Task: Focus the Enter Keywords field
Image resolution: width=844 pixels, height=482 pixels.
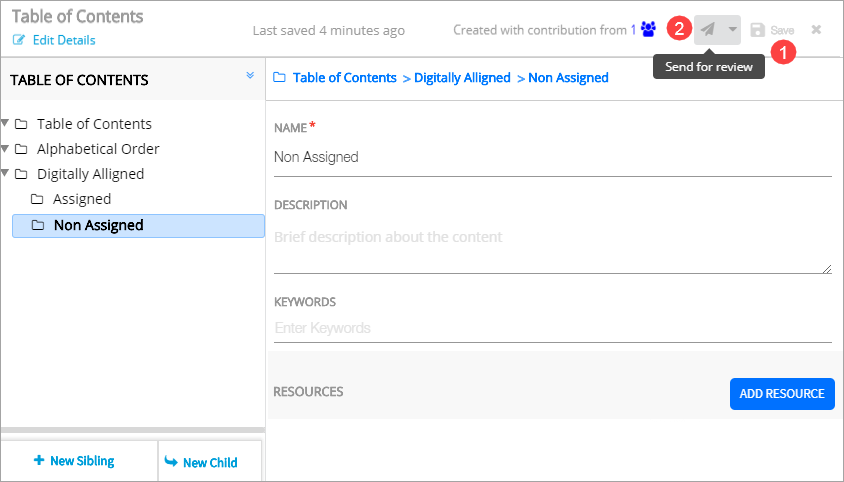Action: click(x=552, y=328)
